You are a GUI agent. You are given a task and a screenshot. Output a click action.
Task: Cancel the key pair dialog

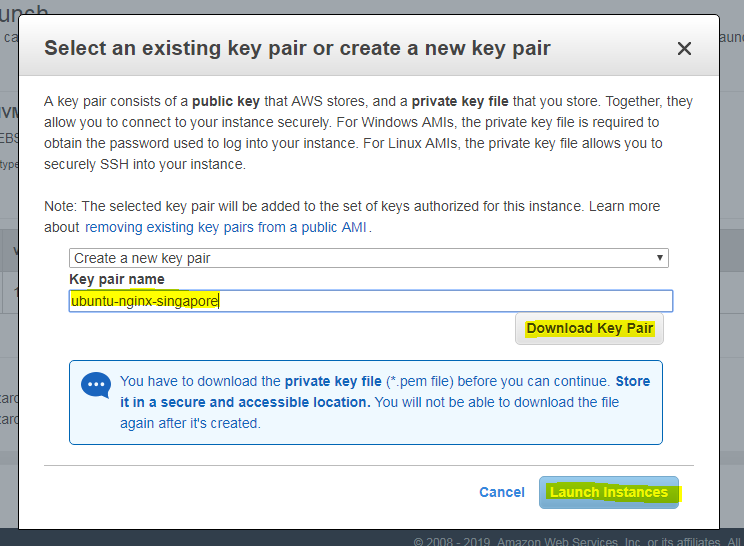pos(502,492)
